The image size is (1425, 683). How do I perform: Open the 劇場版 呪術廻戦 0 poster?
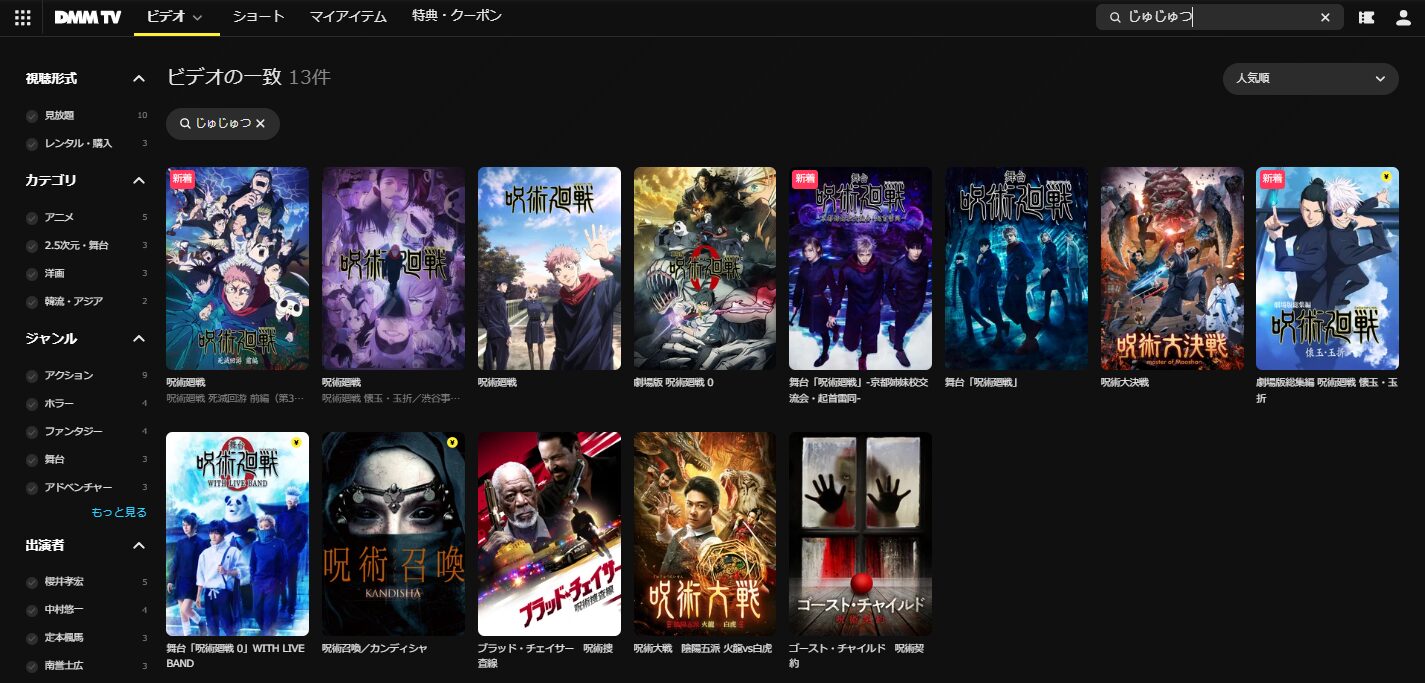click(x=705, y=268)
